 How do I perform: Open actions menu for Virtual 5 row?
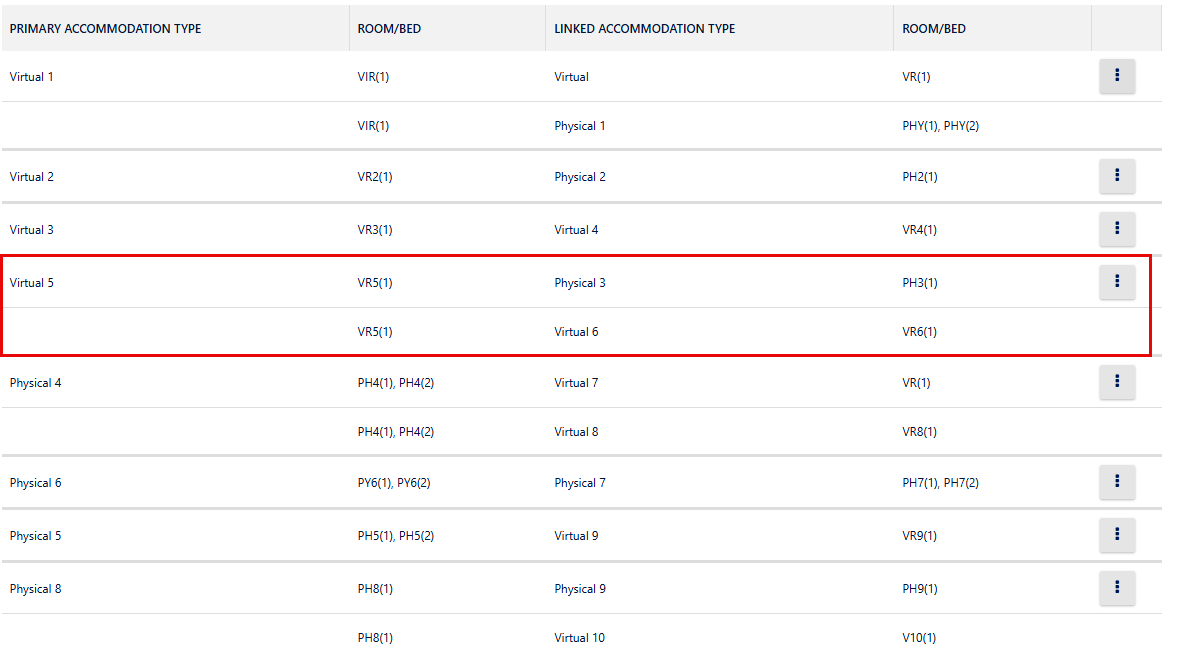click(1117, 282)
